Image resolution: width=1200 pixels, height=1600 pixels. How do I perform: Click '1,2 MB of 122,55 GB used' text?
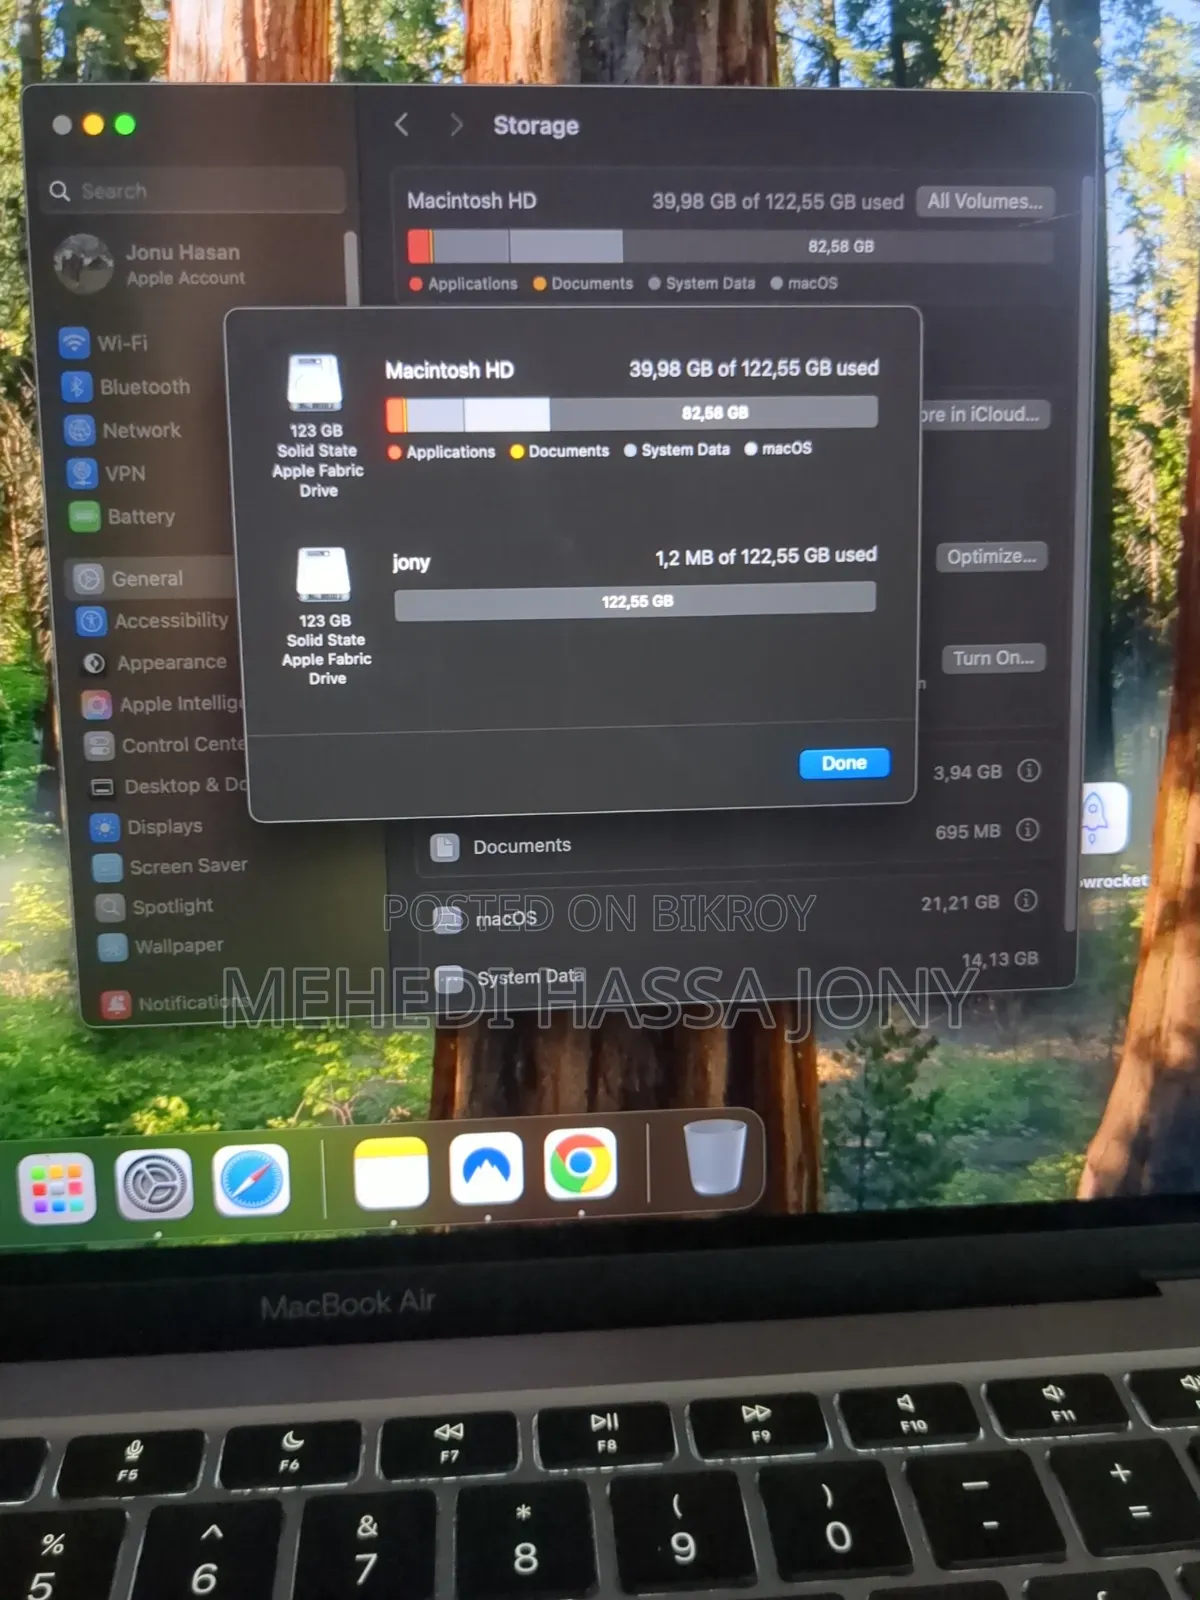point(766,556)
